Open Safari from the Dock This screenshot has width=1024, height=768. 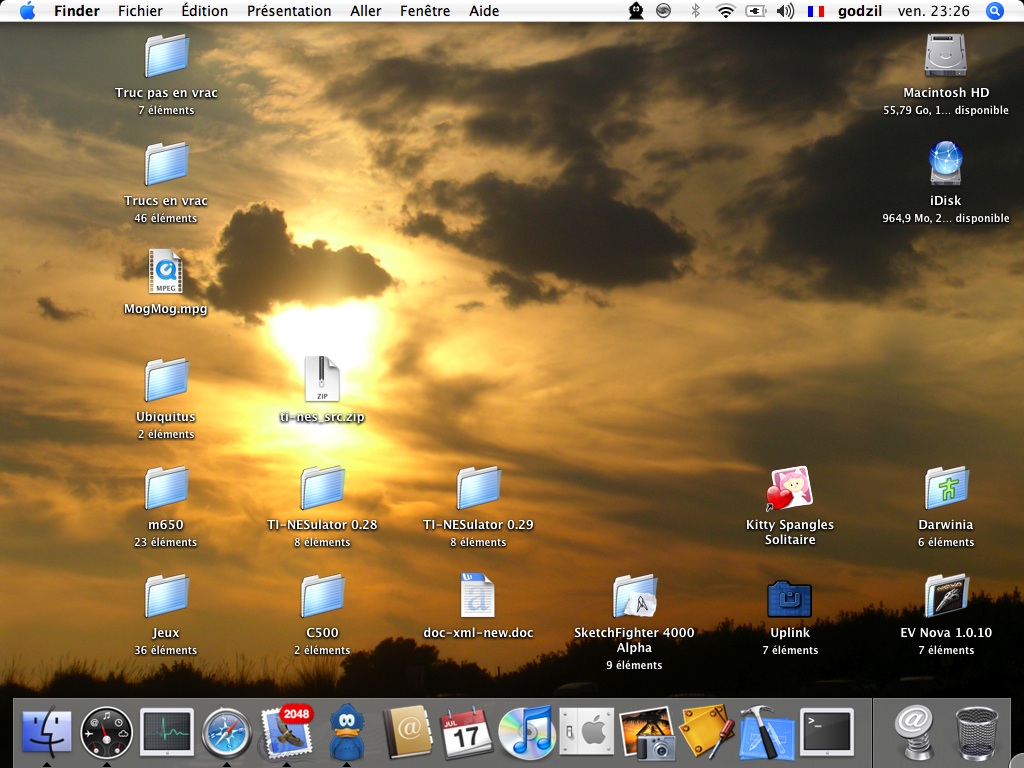point(226,733)
